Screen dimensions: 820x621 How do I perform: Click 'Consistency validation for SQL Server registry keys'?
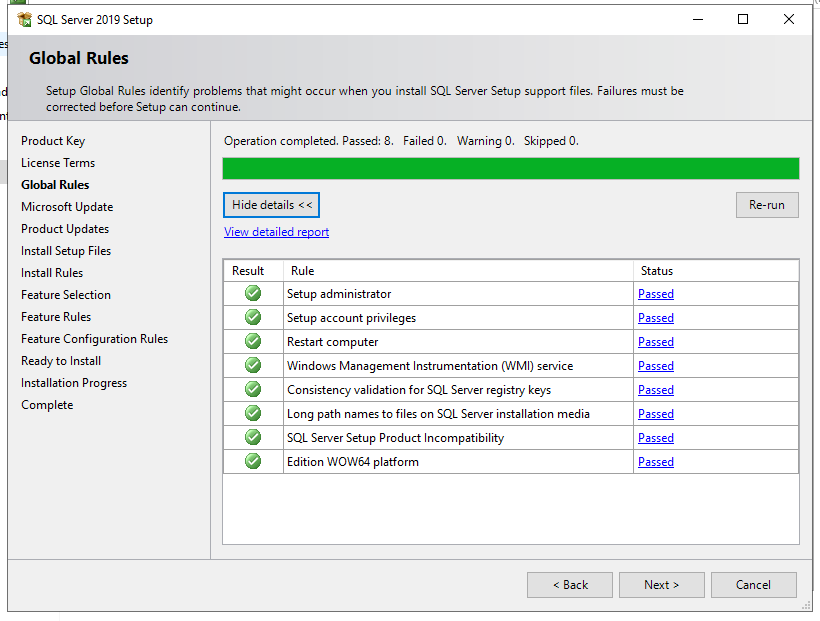click(419, 390)
